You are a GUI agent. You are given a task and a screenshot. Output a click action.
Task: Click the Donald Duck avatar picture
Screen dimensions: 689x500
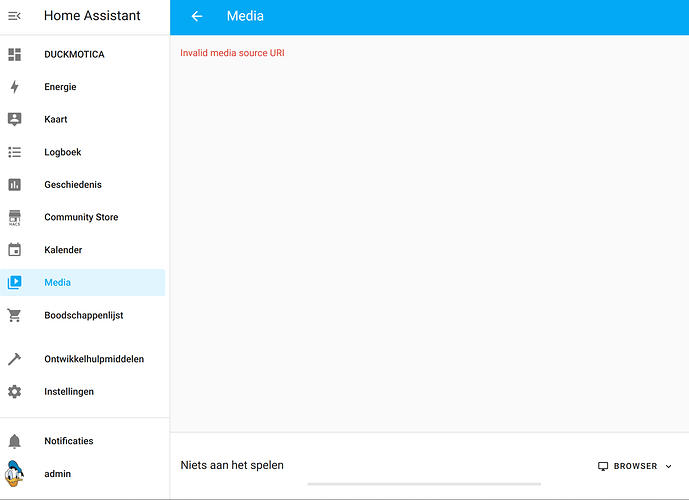pyautogui.click(x=14, y=474)
